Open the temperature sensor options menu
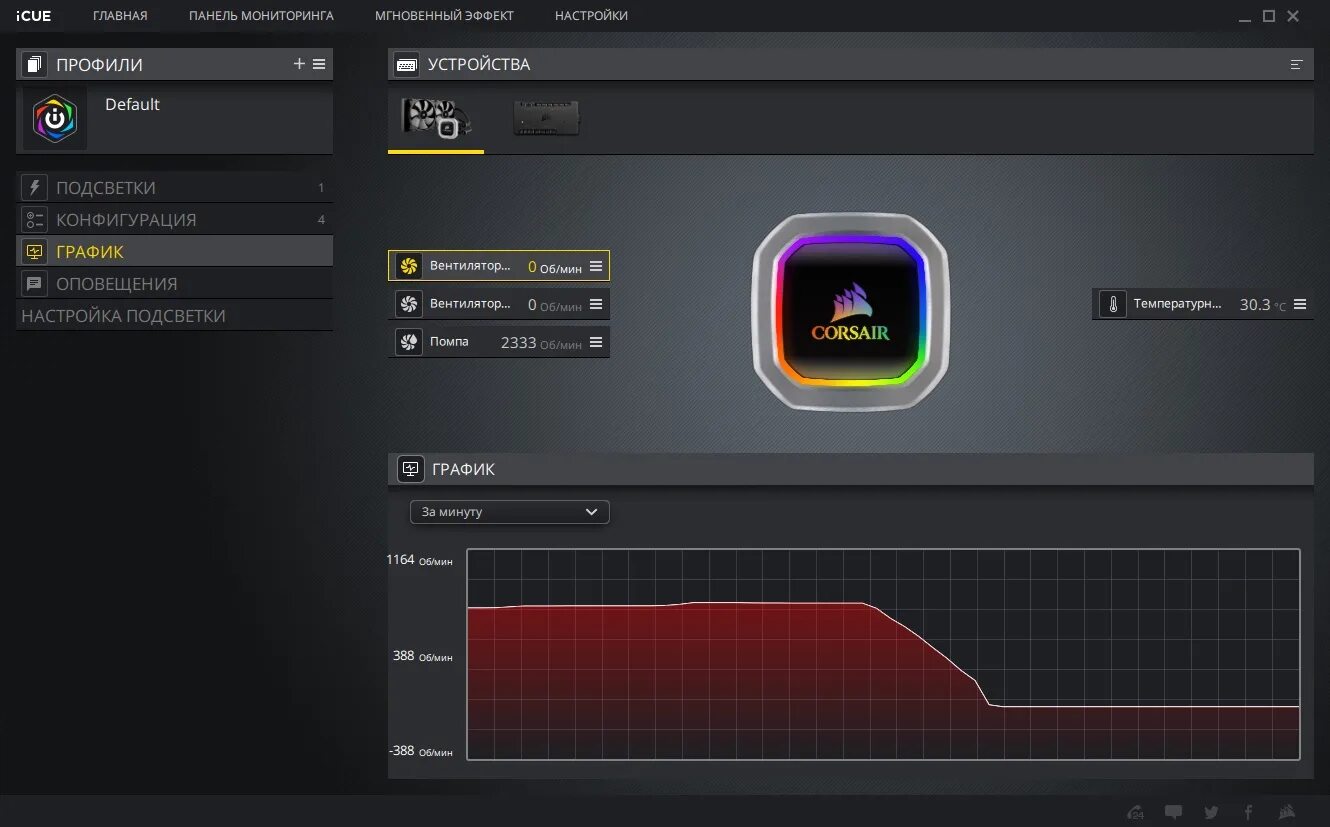 point(1300,304)
